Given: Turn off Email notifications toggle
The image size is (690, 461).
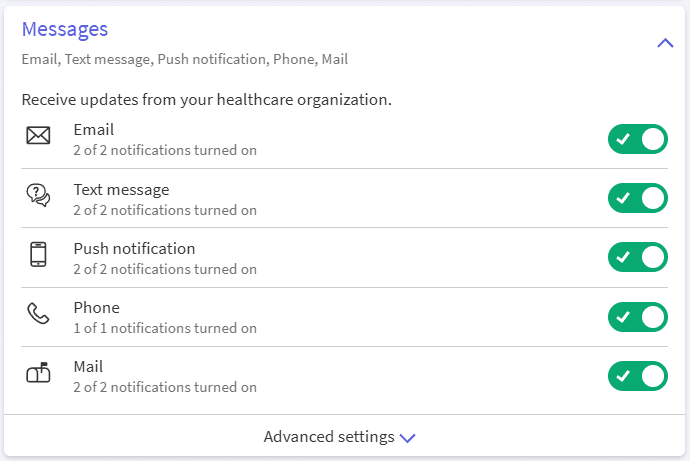Looking at the screenshot, I should pos(637,139).
